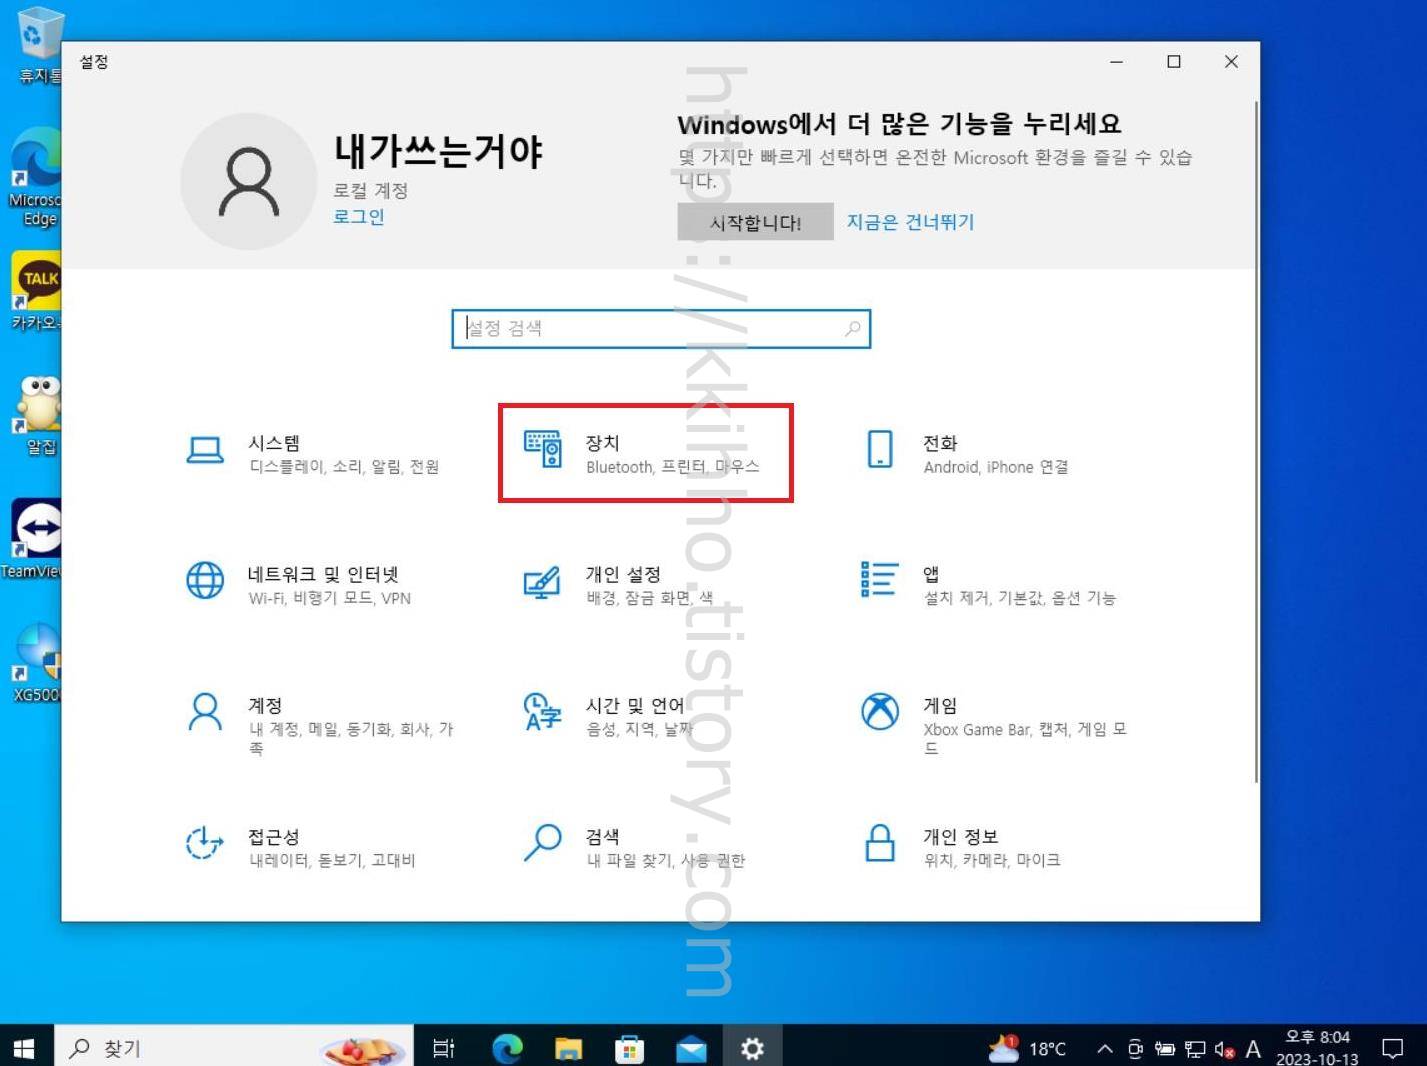
Task: Open the 휴지통 recycle bin
Action: coord(39,44)
